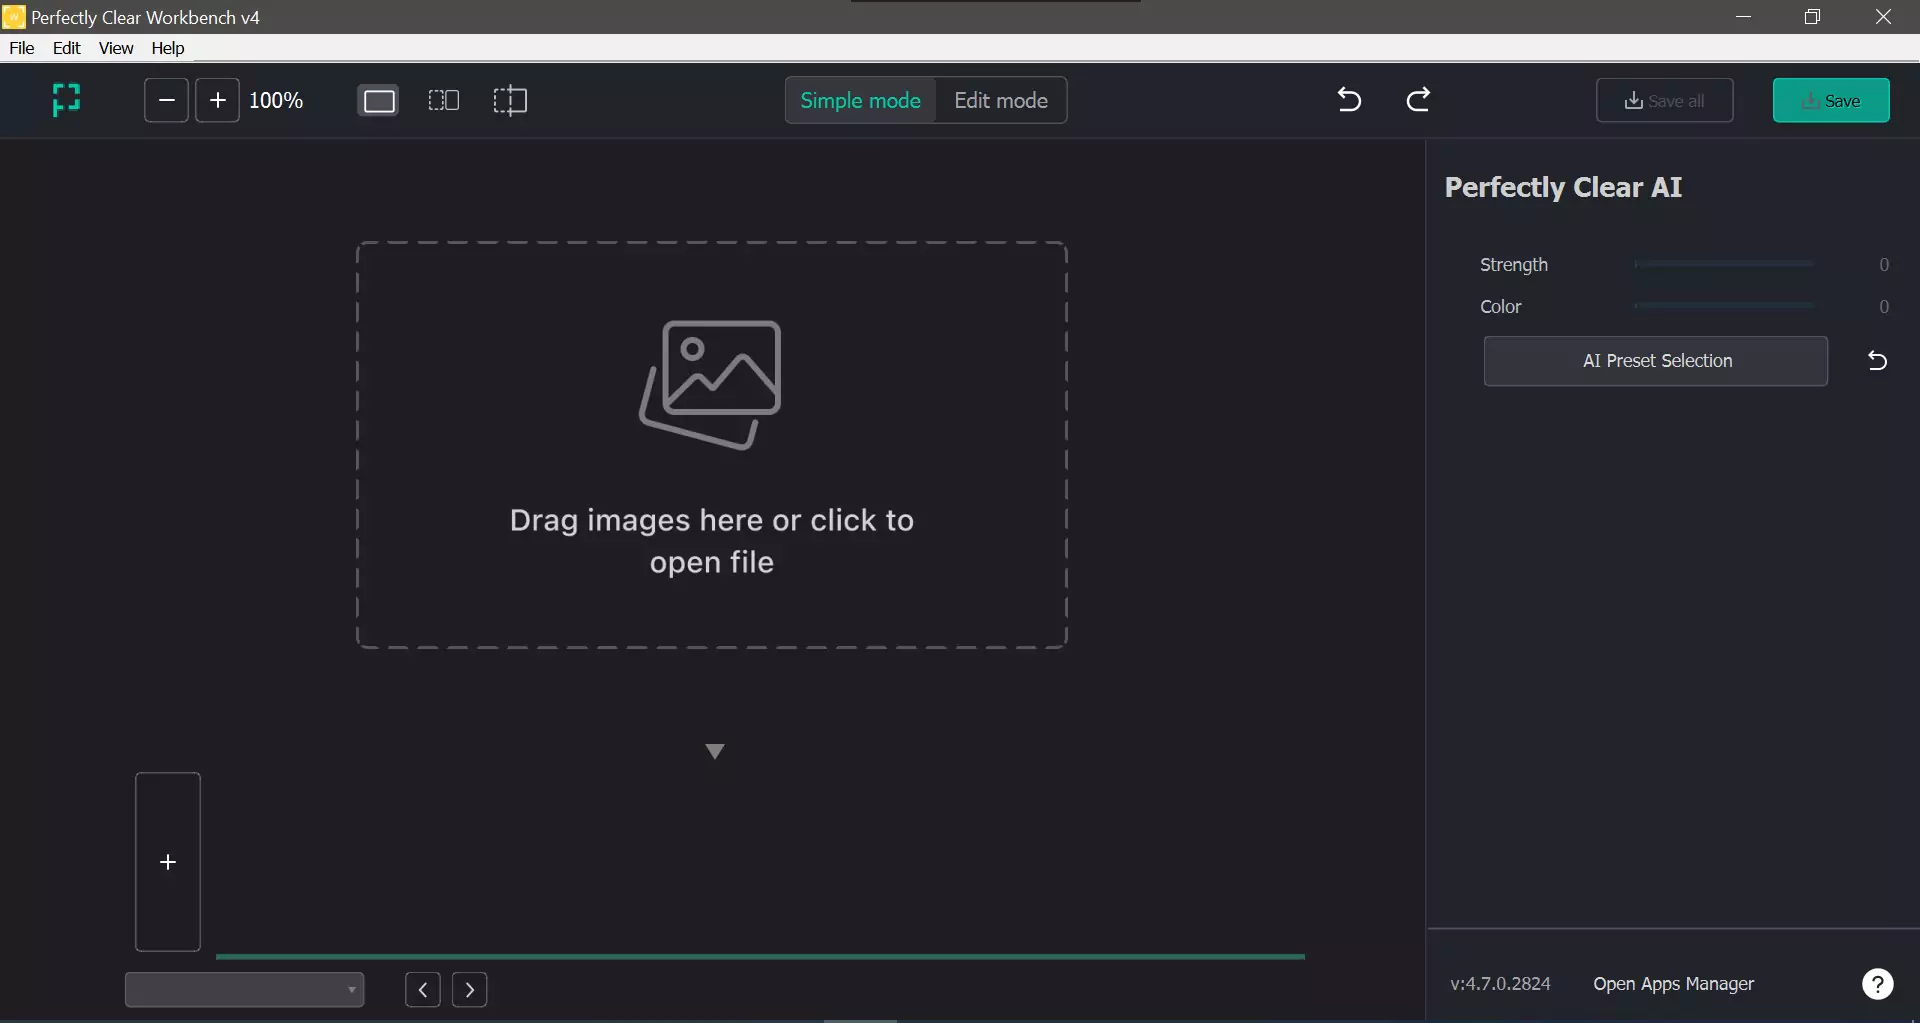Close the Perfectly Clear Workbench window
1920x1023 pixels.
coord(1883,17)
